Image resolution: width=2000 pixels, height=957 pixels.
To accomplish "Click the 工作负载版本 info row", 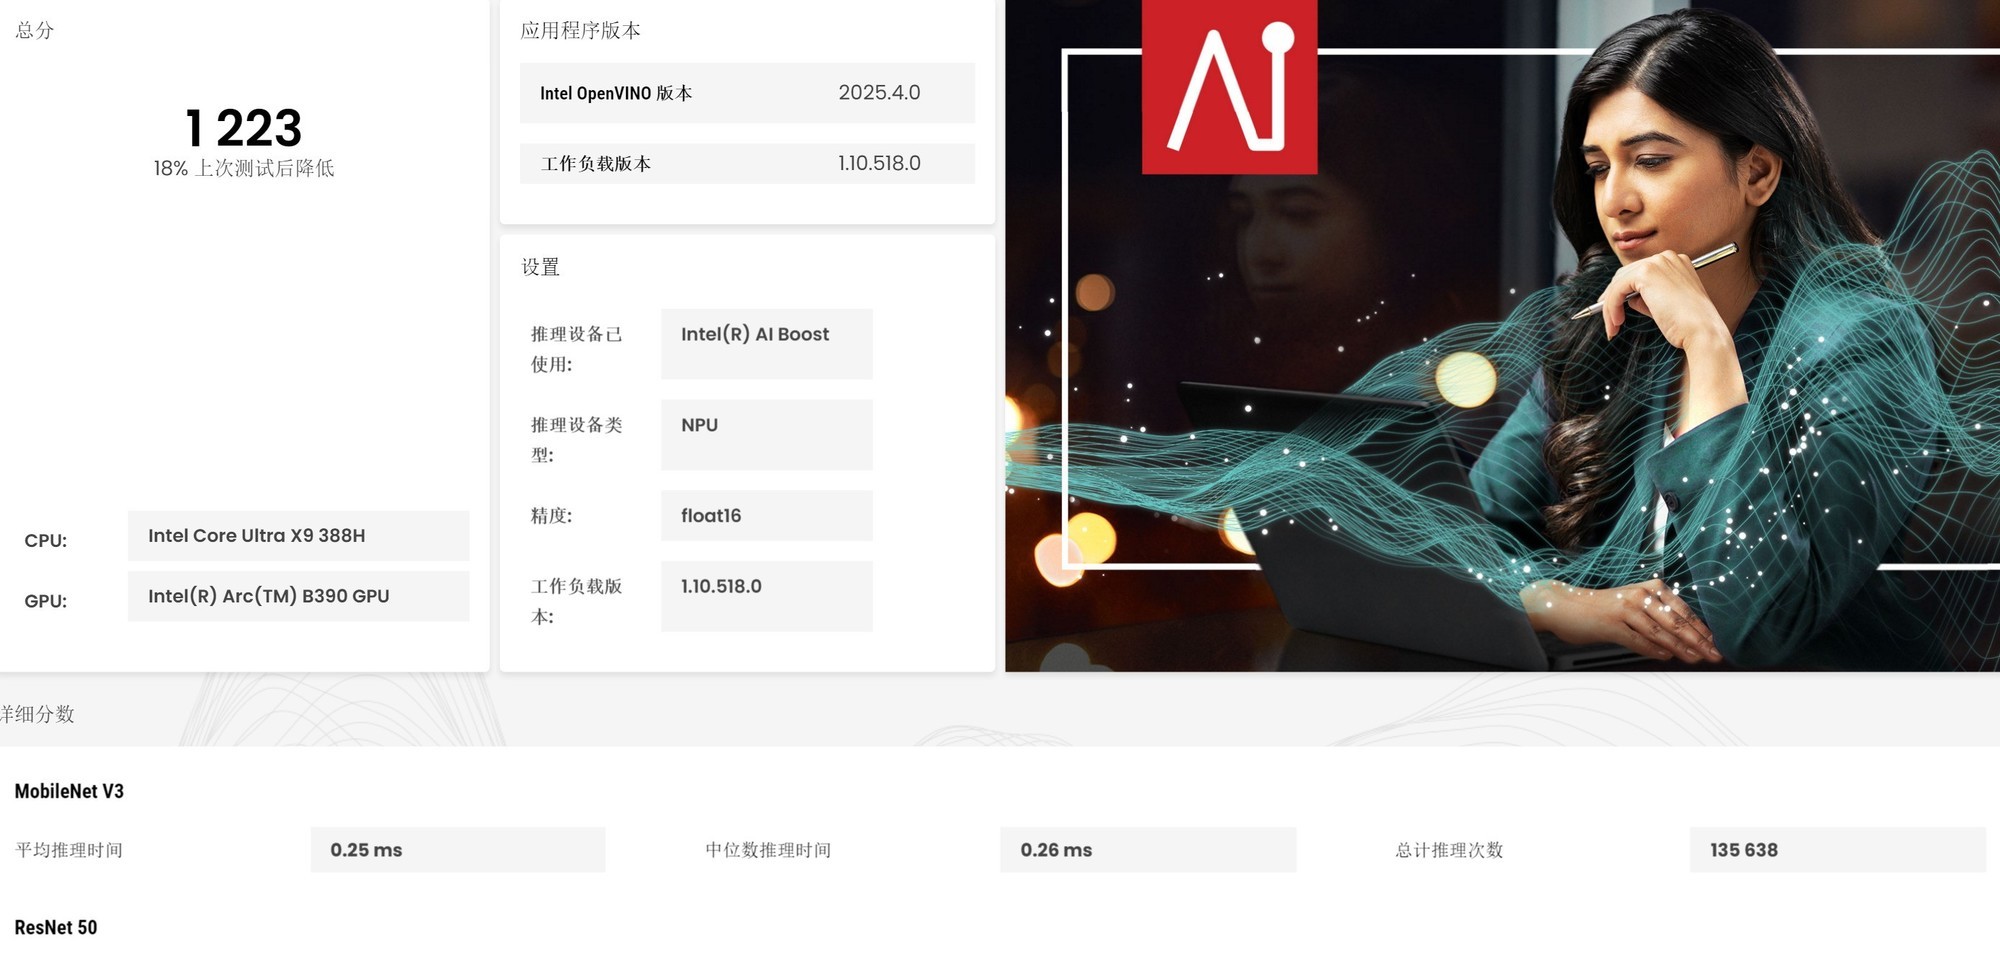I will pyautogui.click(x=746, y=163).
